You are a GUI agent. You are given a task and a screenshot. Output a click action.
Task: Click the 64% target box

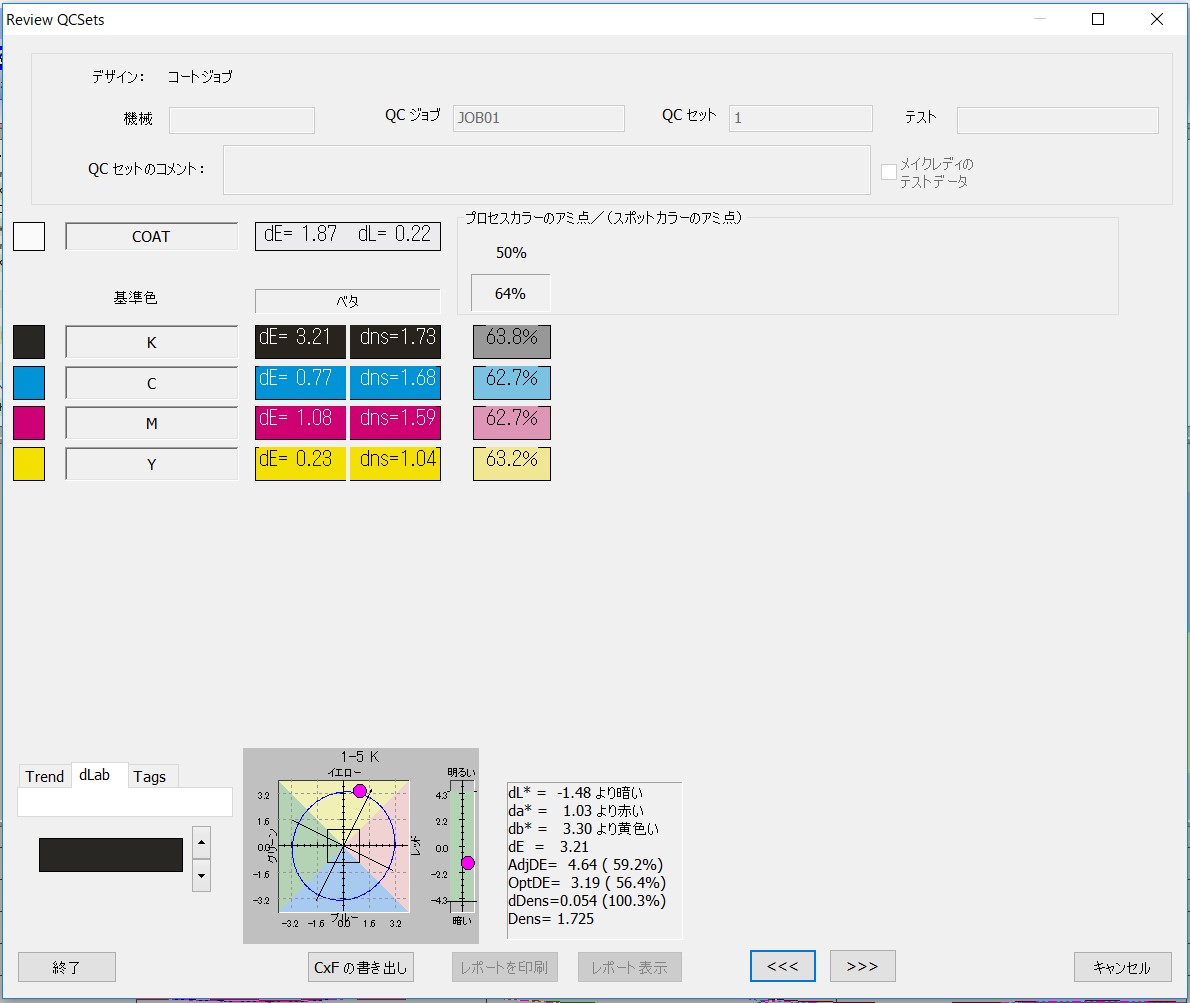(x=510, y=293)
